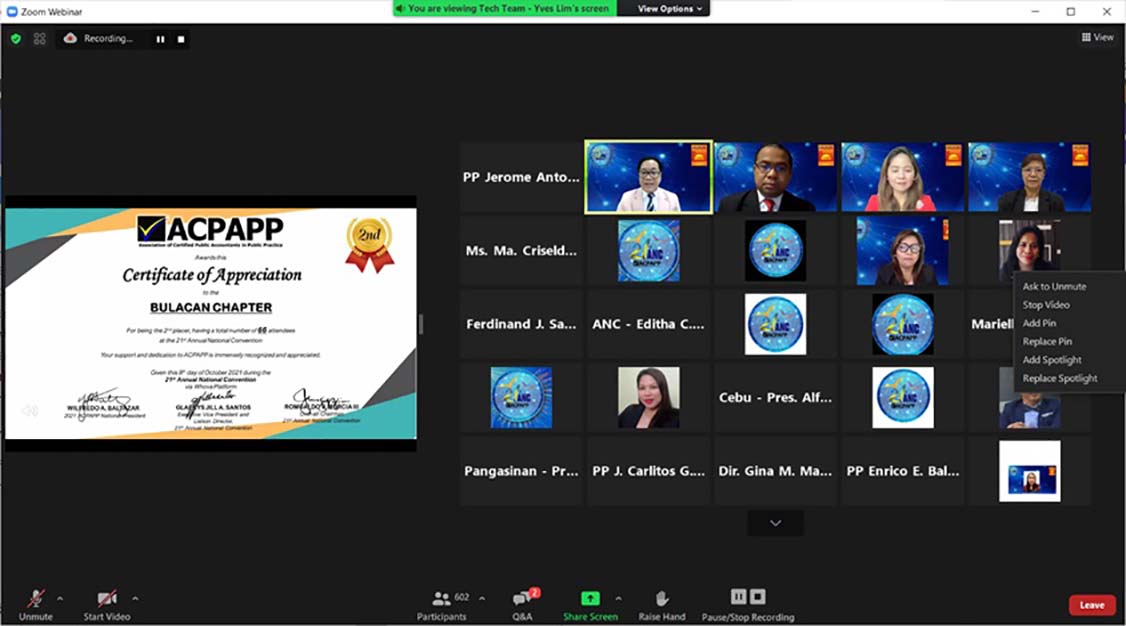Select the Cebu - Pres. Alf... participant tile
The height and width of the screenshot is (626, 1126).
point(776,397)
